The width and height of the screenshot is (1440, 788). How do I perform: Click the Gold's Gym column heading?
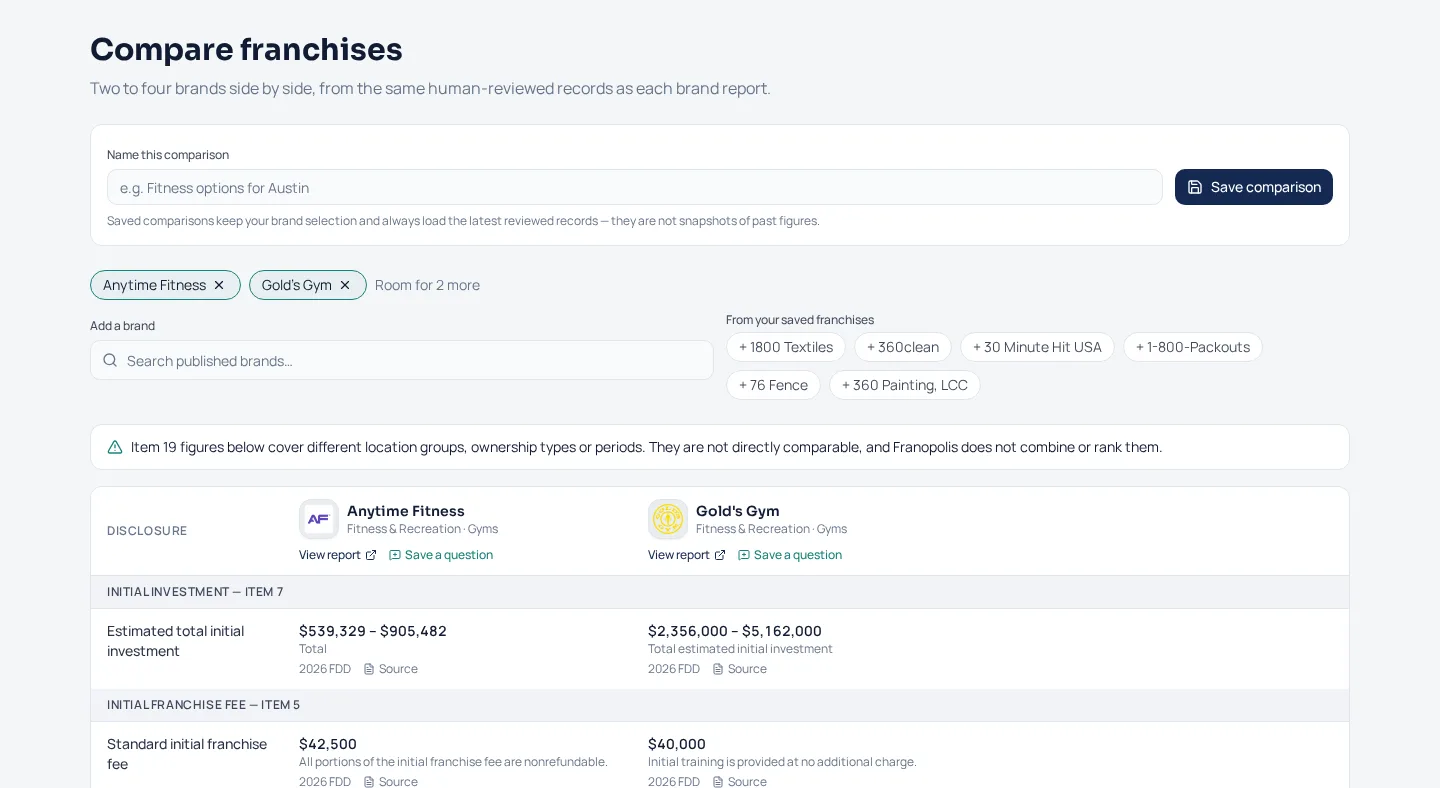click(x=738, y=511)
